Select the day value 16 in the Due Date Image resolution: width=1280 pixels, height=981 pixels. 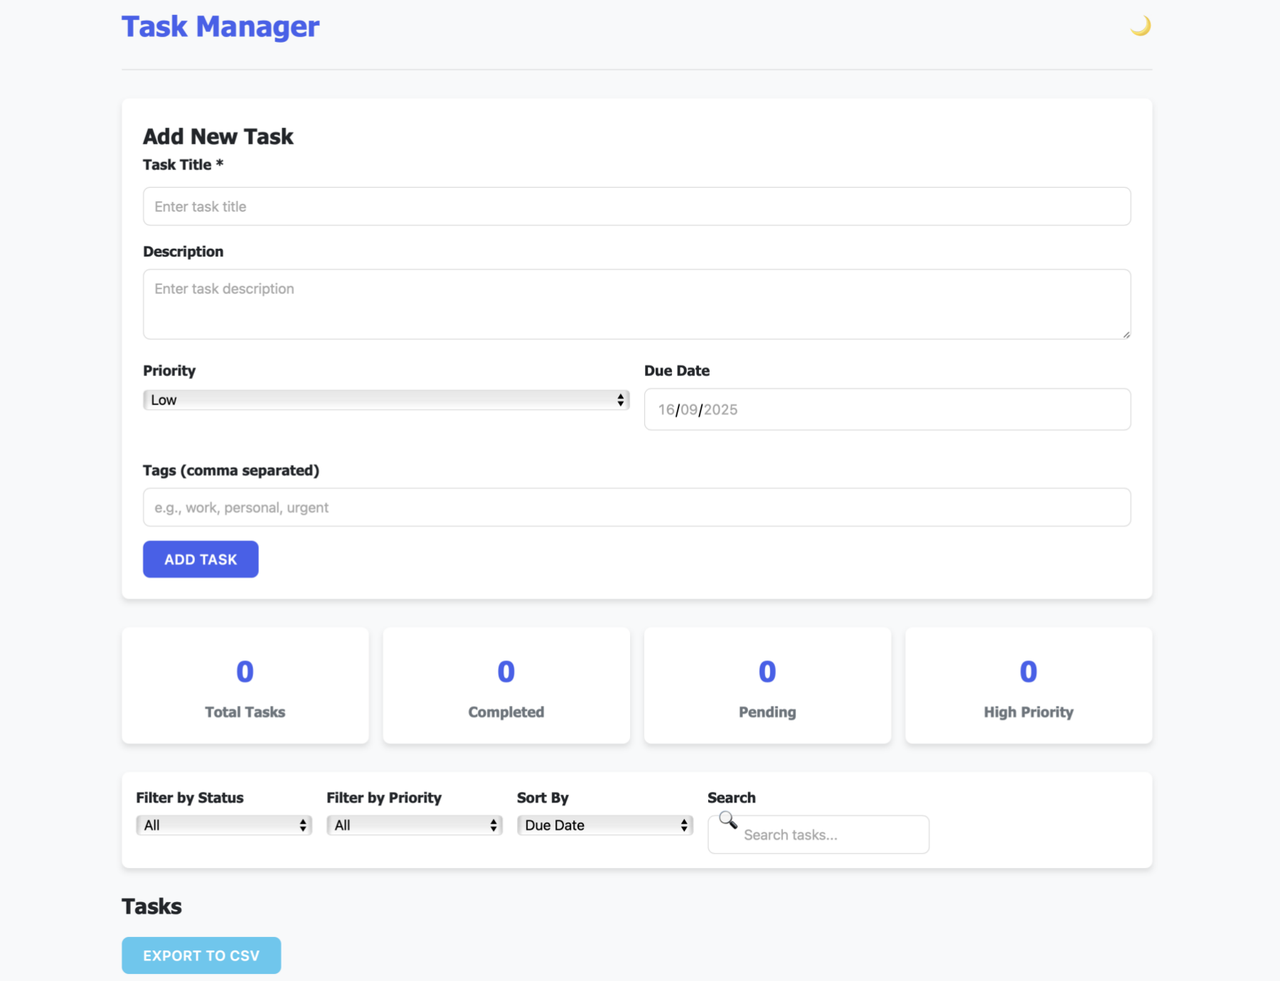[x=666, y=410]
